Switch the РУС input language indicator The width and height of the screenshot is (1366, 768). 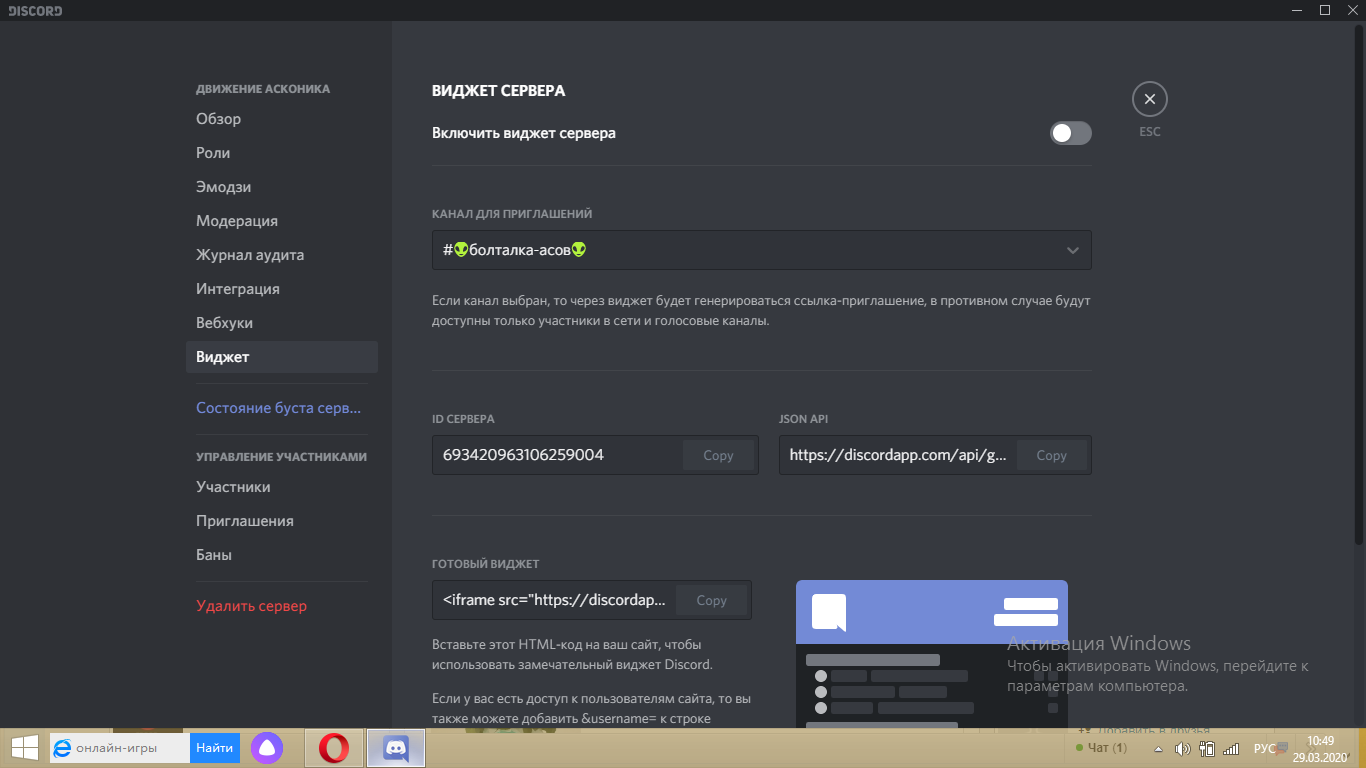point(1264,749)
